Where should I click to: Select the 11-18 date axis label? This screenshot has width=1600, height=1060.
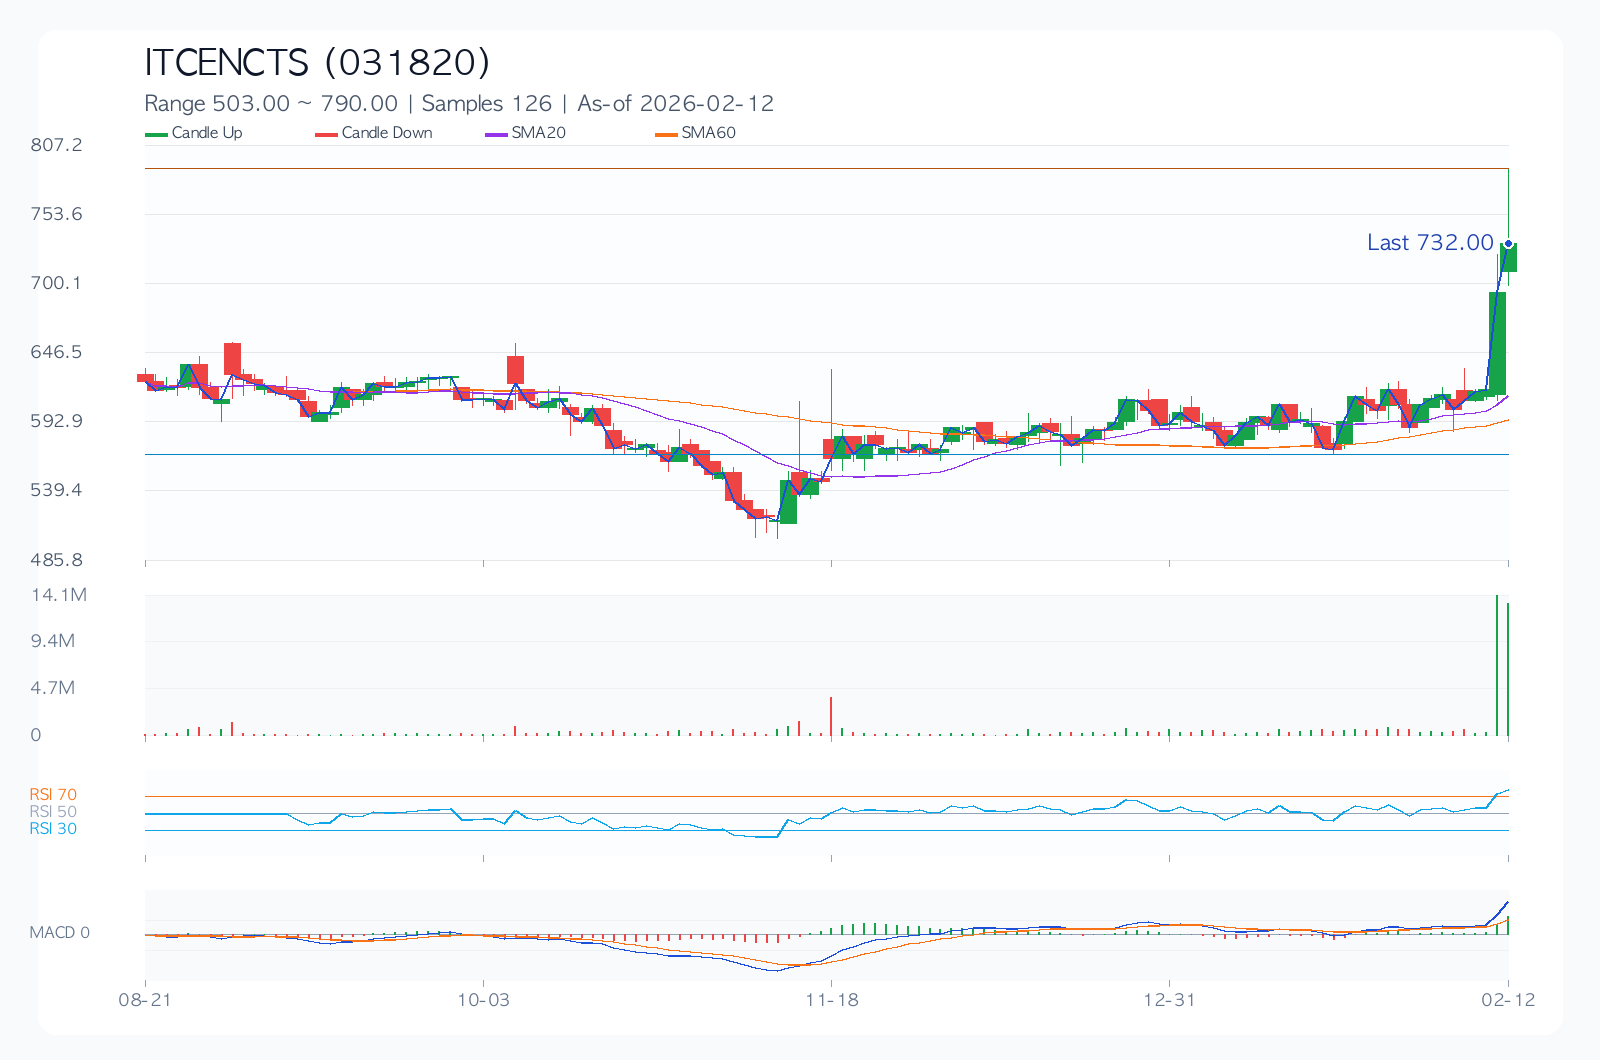832,1000
